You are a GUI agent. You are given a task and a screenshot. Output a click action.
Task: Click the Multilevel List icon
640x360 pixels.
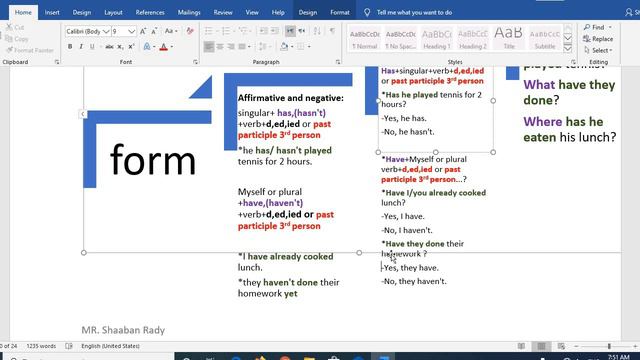244,31
